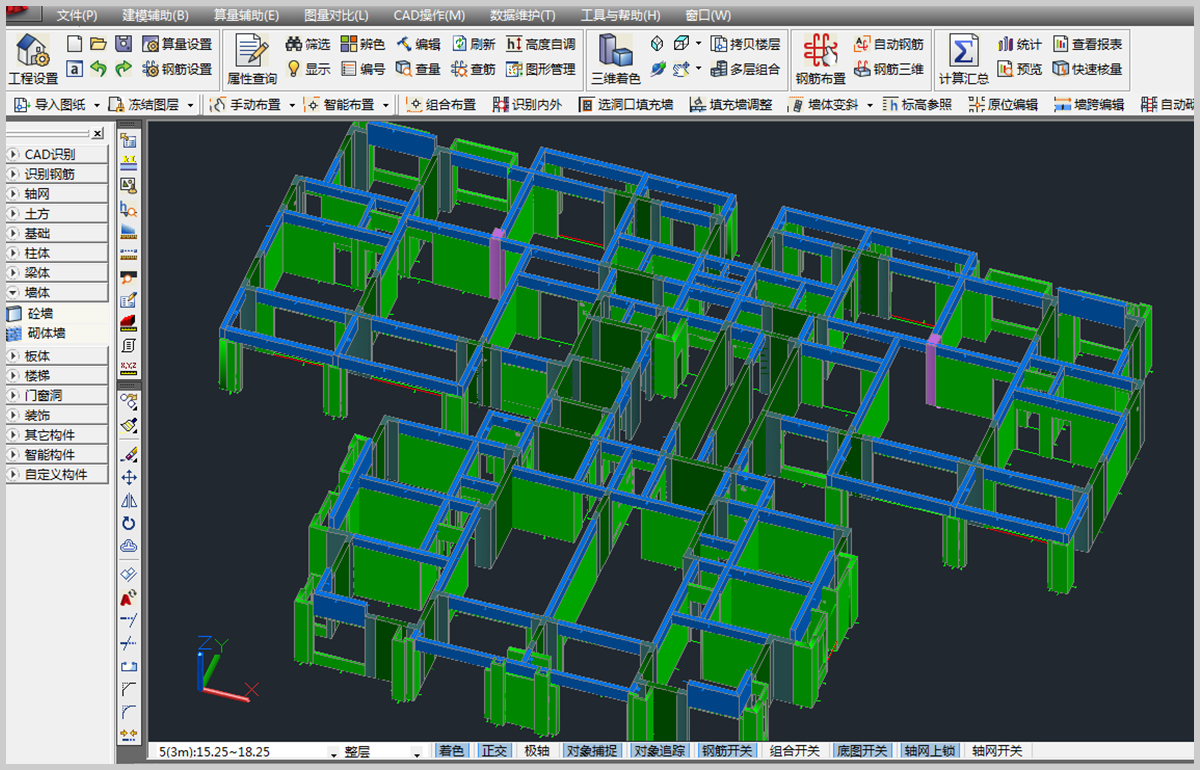Expand the 手动布置 dropdown arrow
This screenshot has width=1200, height=770.
pyautogui.click(x=292, y=105)
